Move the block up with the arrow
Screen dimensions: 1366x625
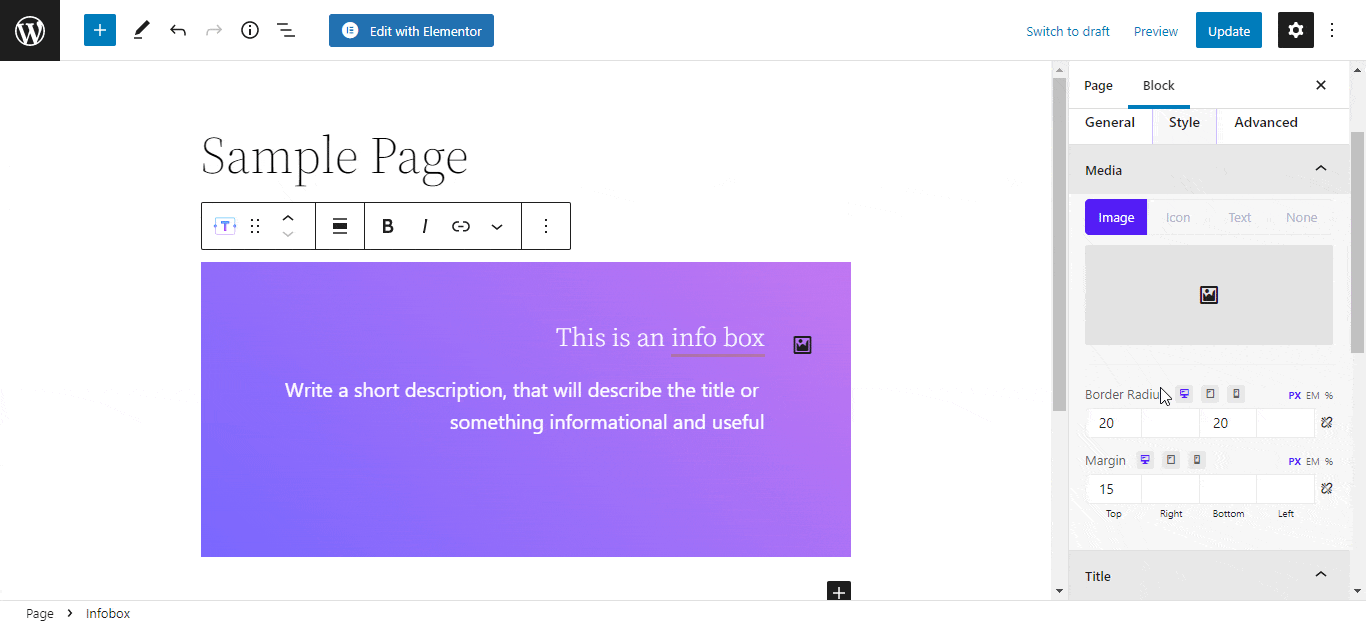tap(288, 217)
